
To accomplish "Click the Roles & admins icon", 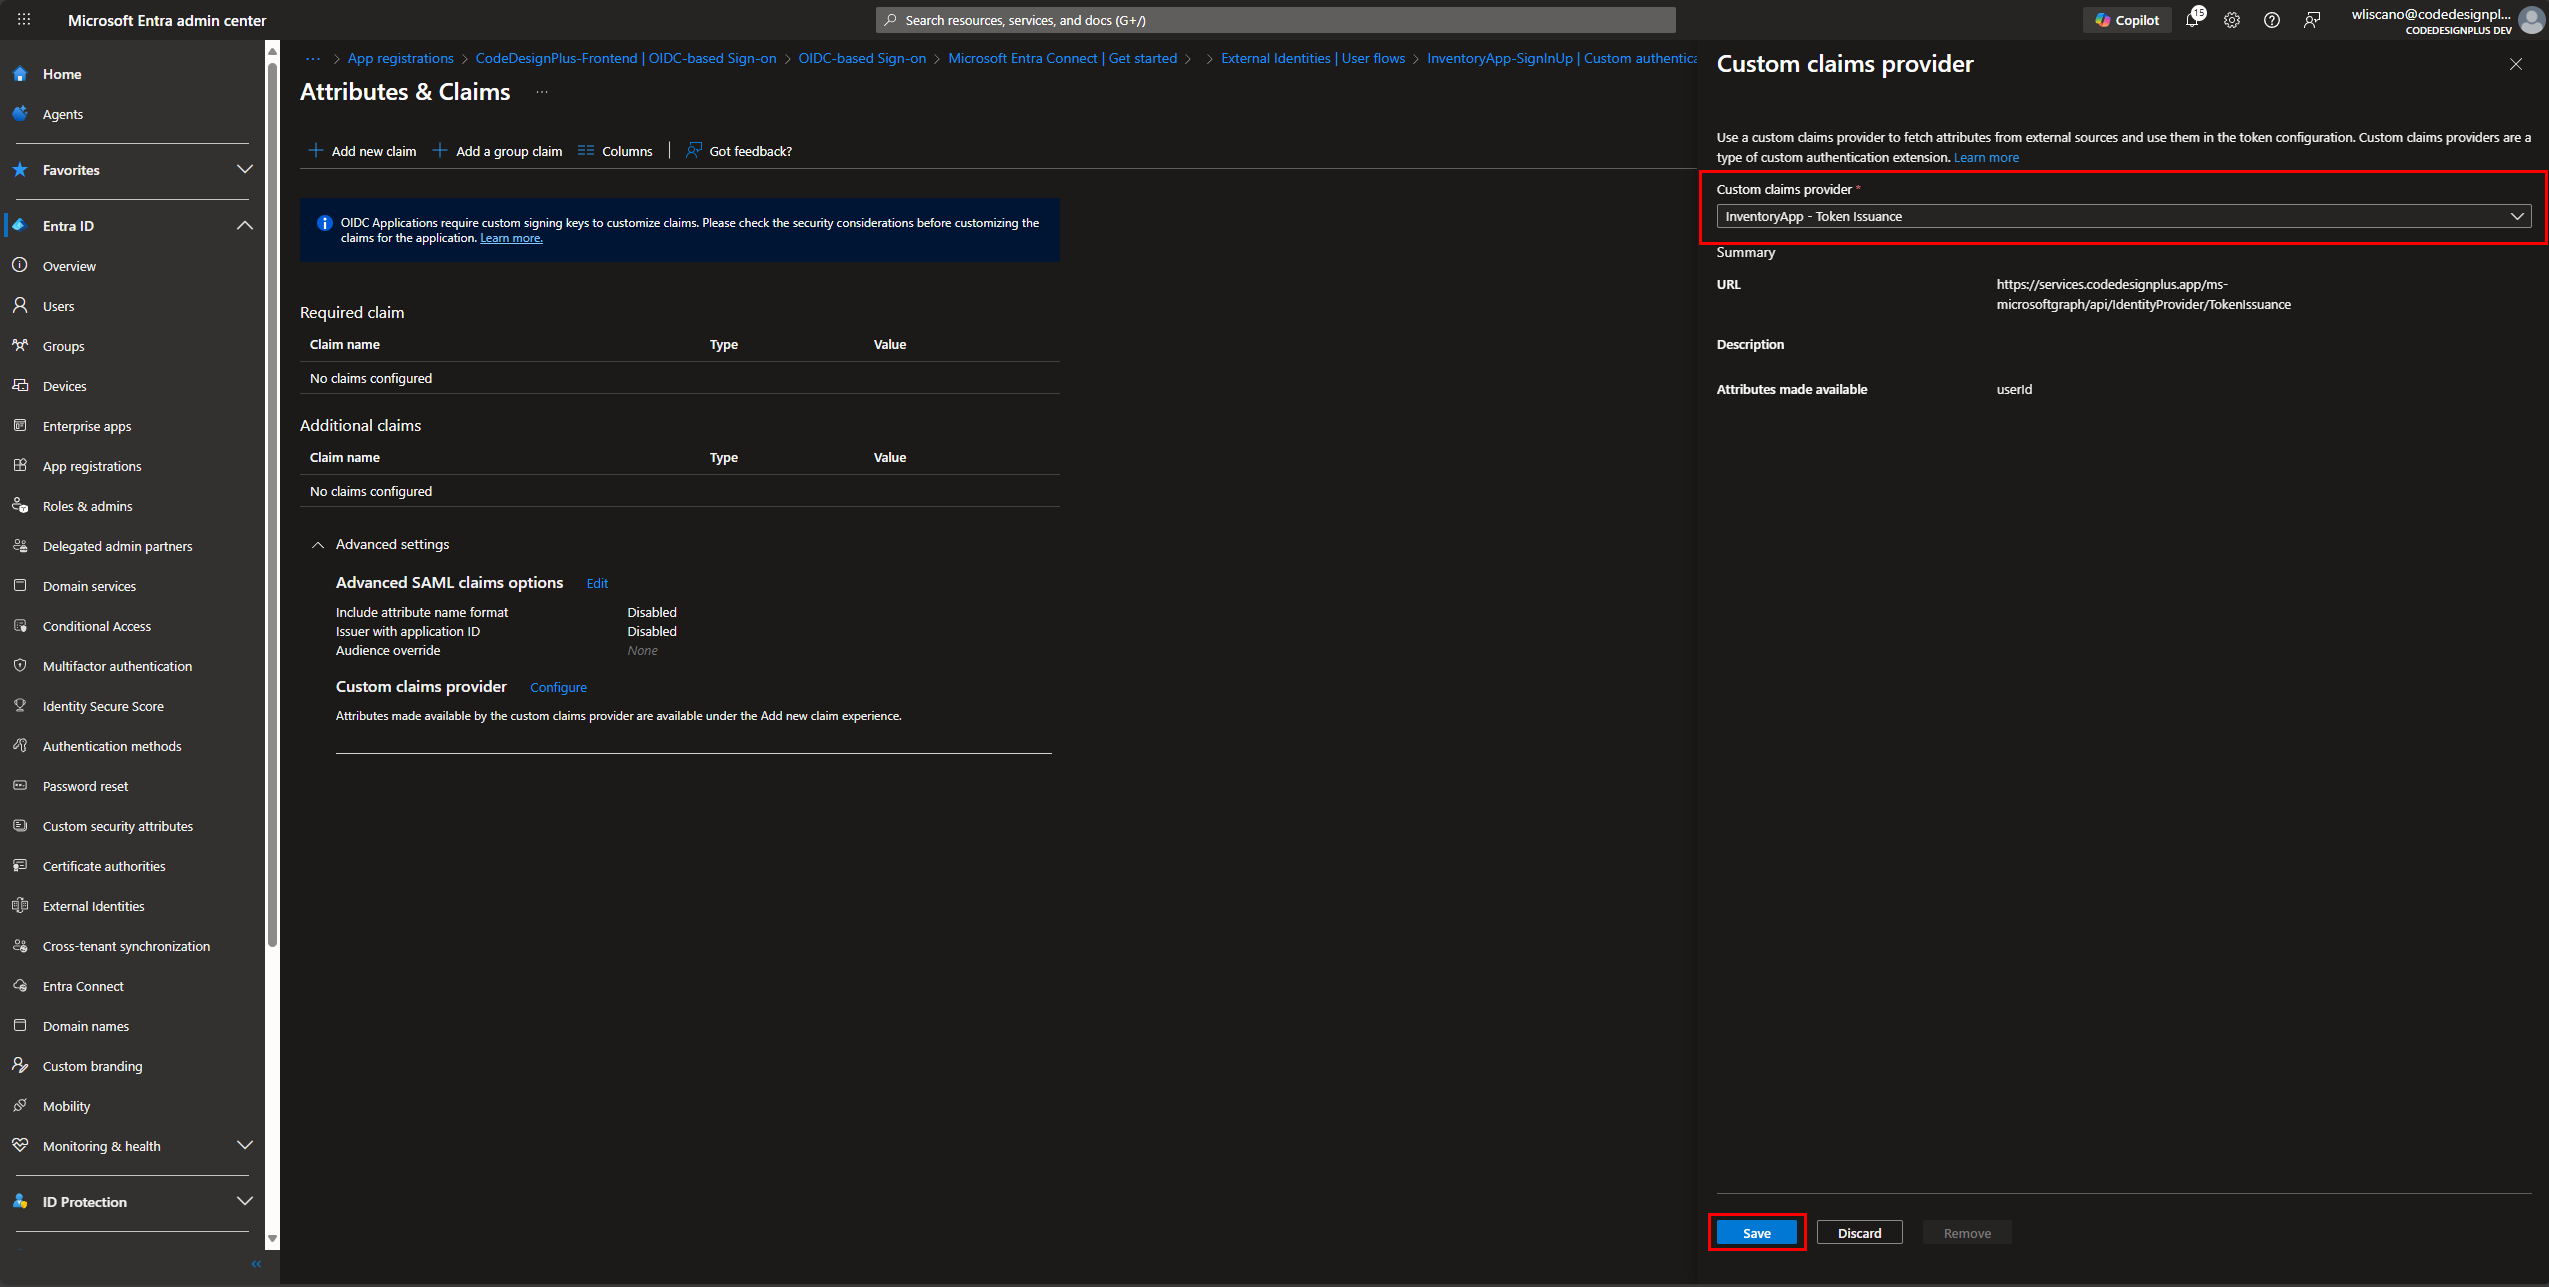I will click(20, 506).
